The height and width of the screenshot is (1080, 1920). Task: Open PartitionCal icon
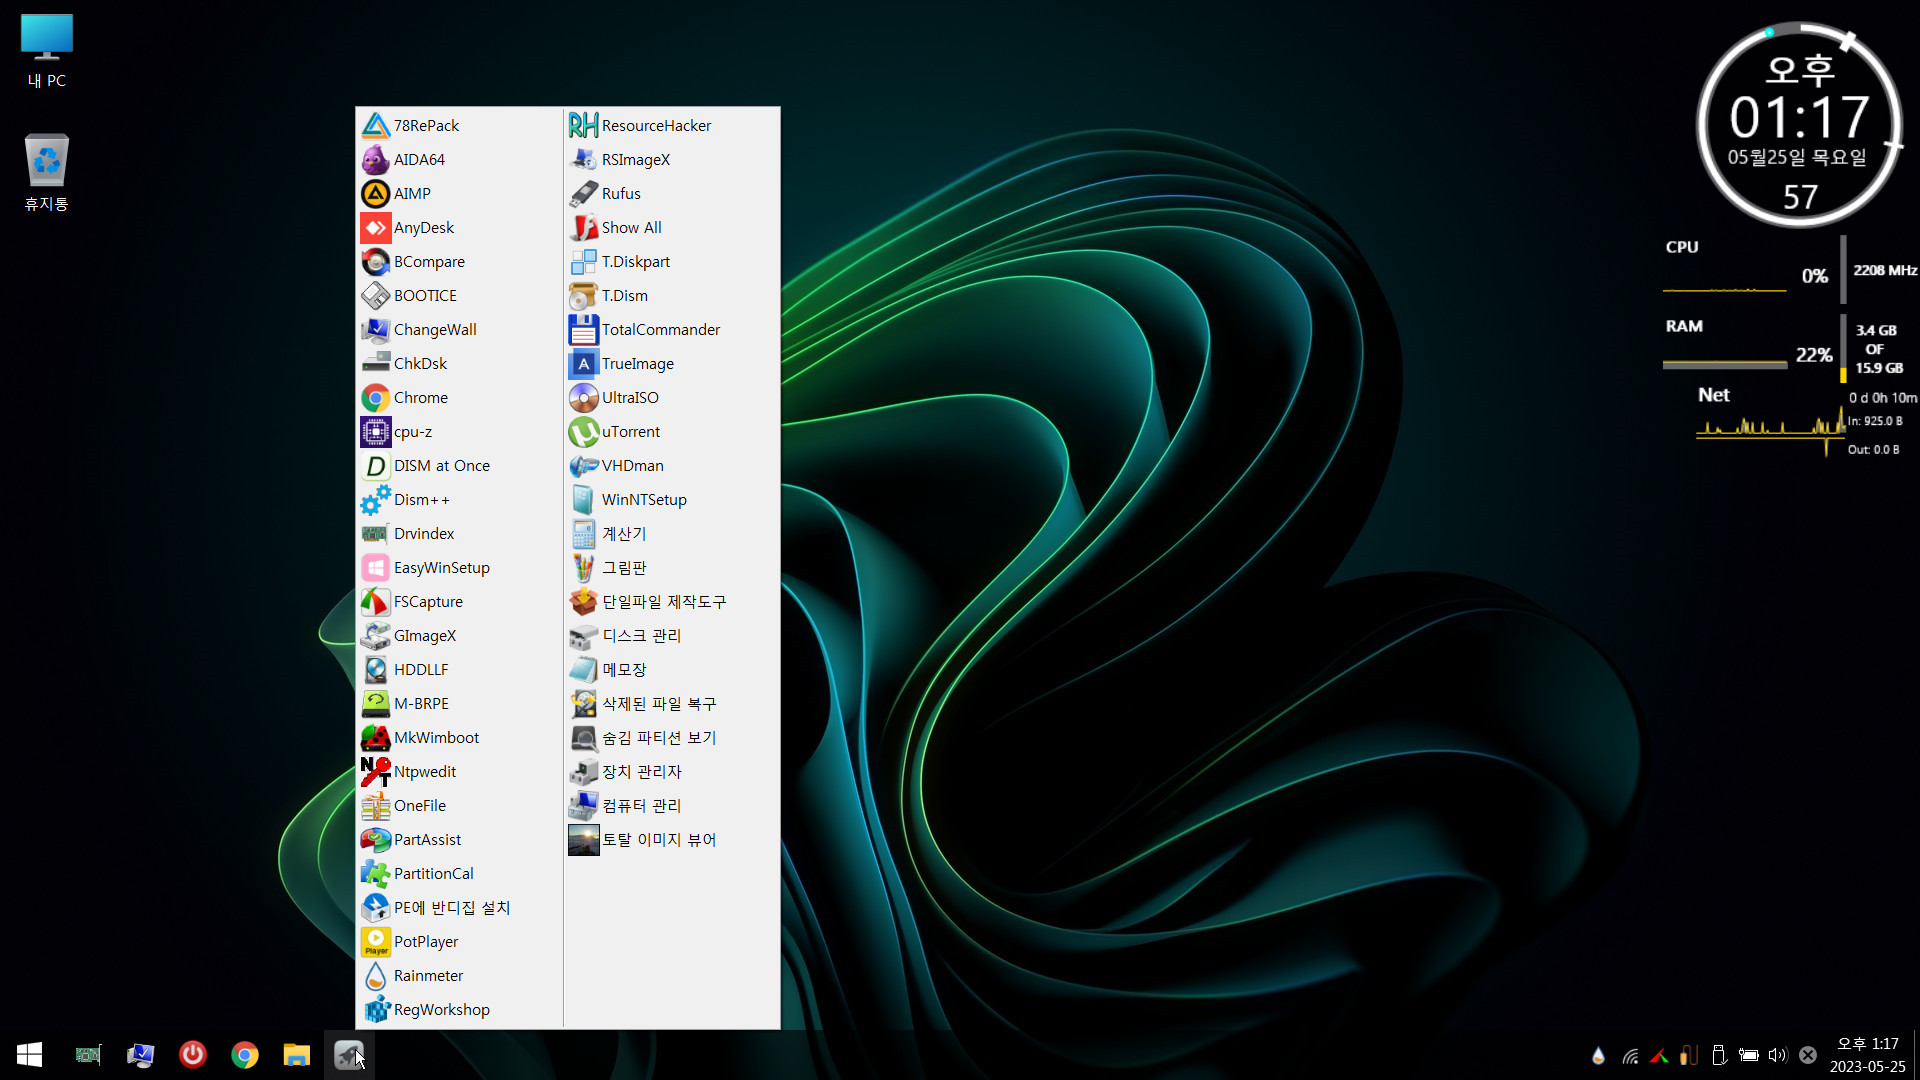click(375, 873)
